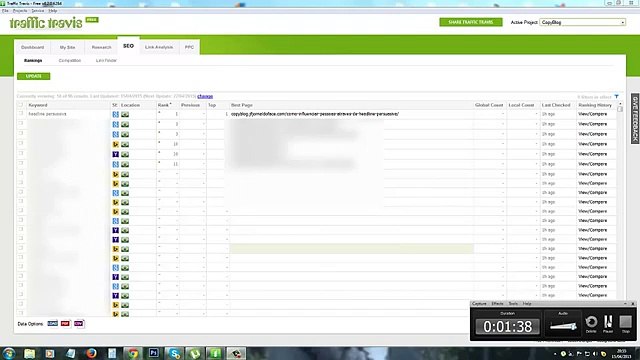Viewport: 640px width, 360px height.
Task: Open View/Compare for headline persuasiva row
Action: 593,114
